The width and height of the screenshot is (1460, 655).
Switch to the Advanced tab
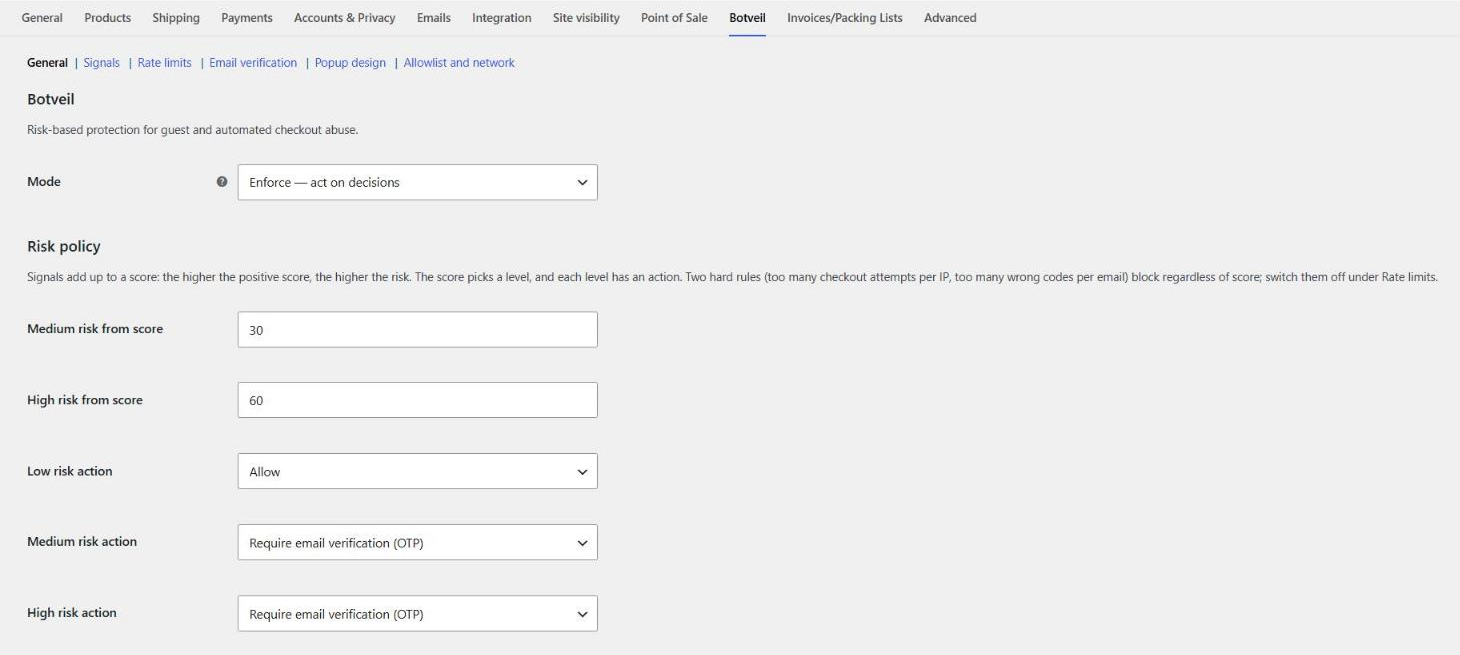pos(950,18)
